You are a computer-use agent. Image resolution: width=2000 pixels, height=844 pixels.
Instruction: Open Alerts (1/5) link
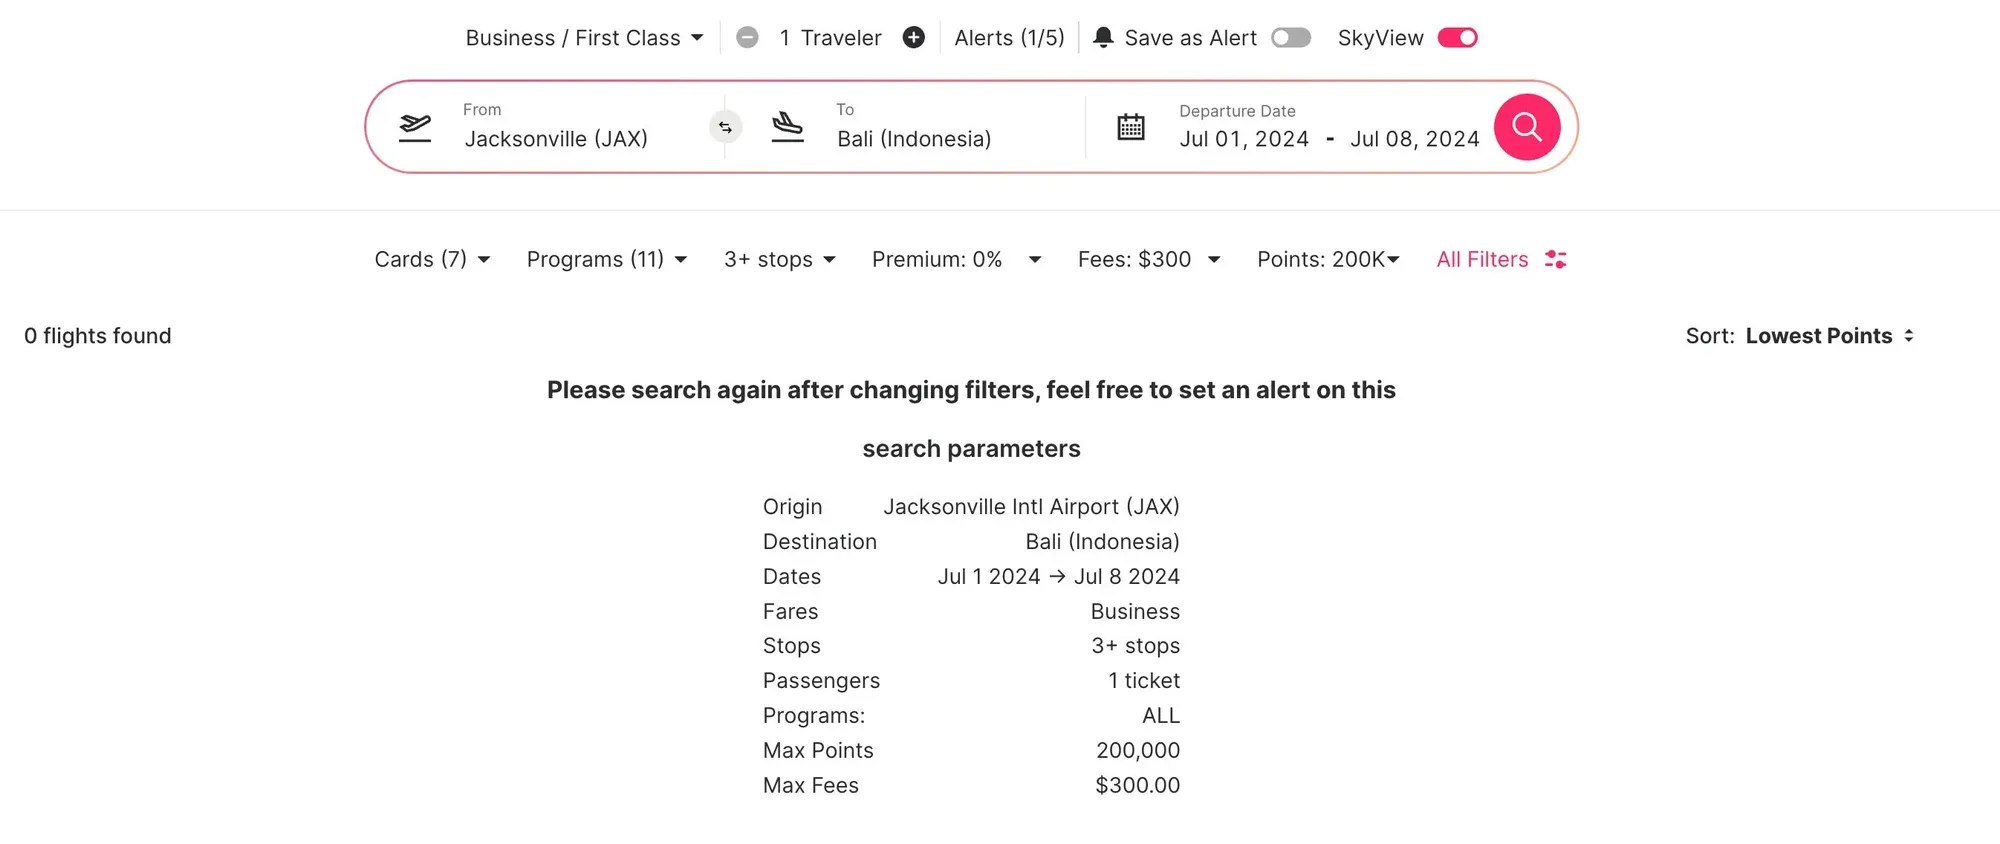(1009, 38)
